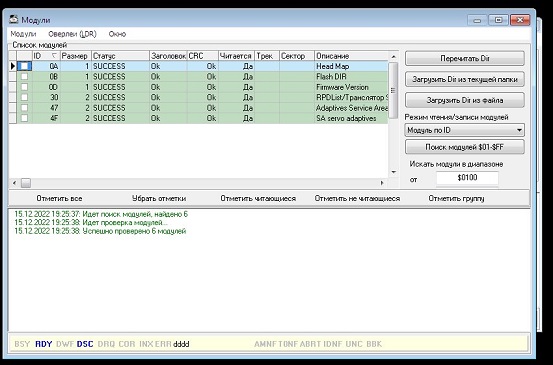Click the Сектор column header
The image size is (553, 365).
tap(297, 56)
